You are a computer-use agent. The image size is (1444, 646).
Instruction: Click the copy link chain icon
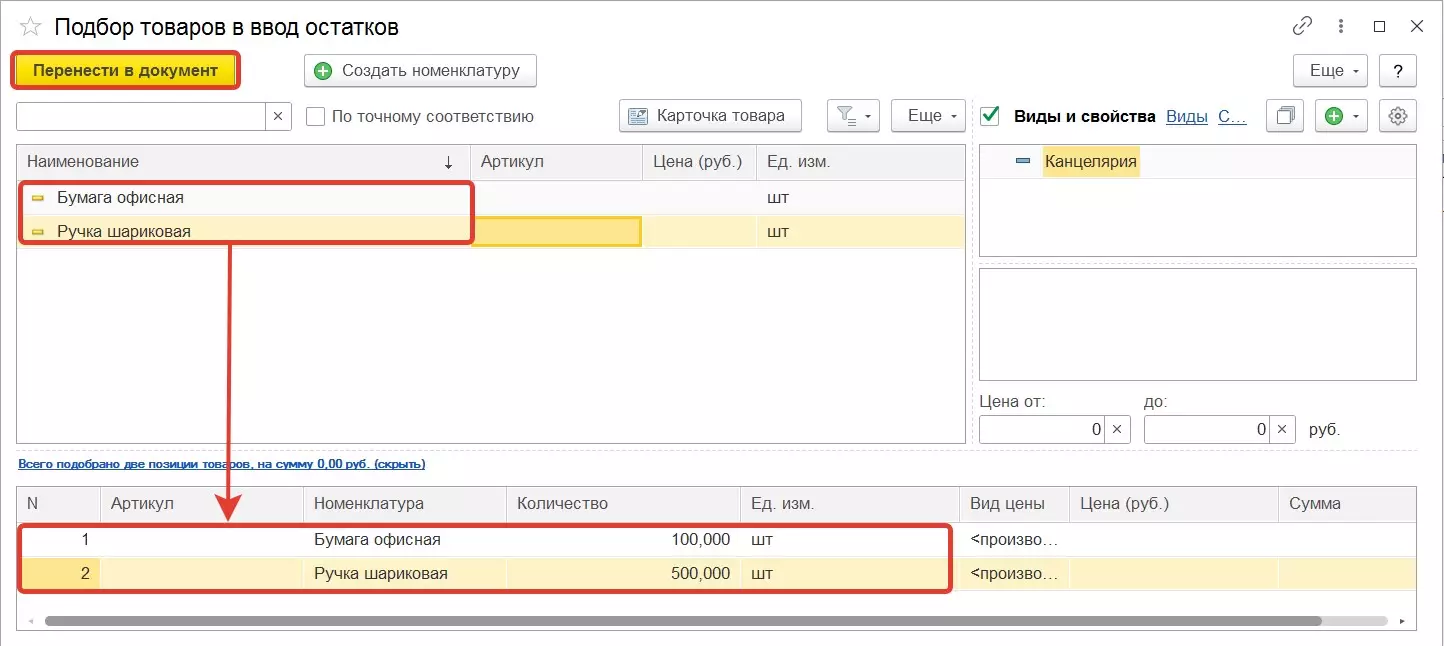[x=1302, y=27]
